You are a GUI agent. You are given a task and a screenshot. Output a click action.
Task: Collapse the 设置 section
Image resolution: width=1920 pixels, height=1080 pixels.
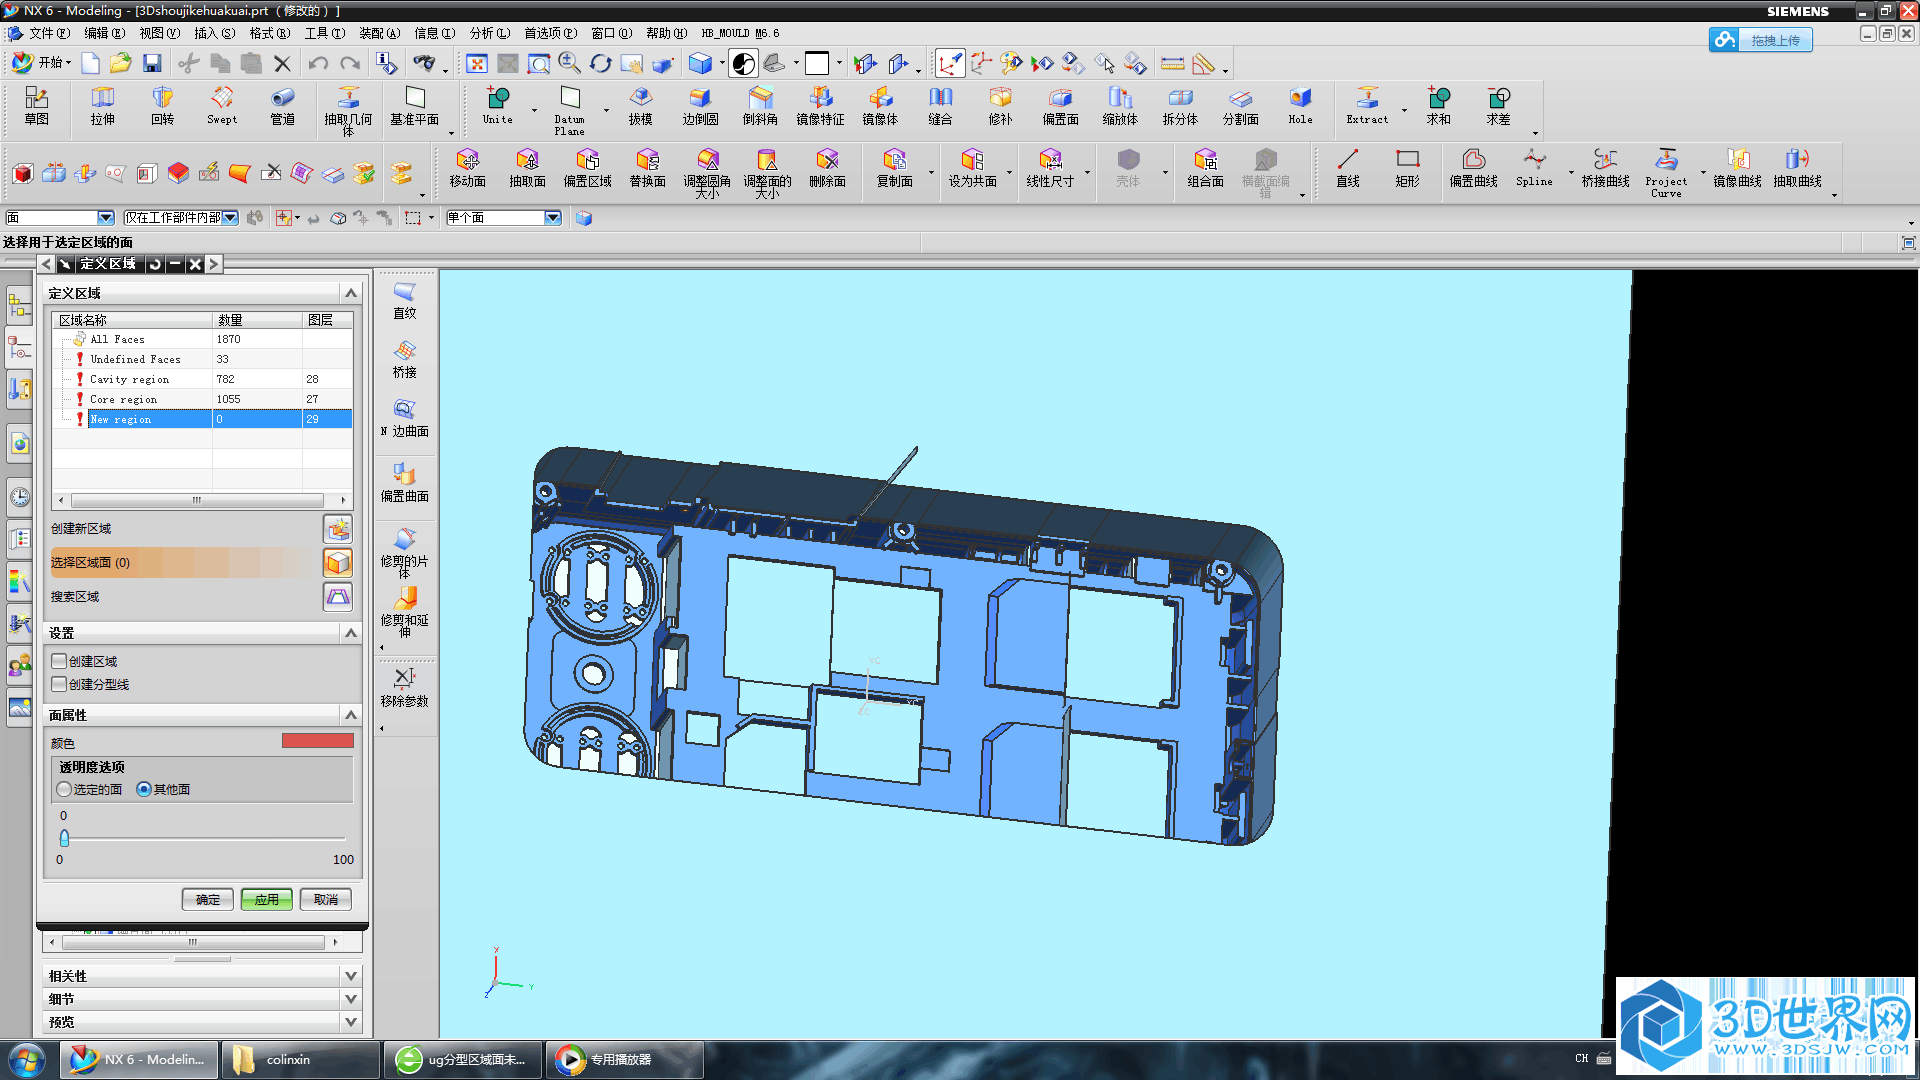click(351, 633)
